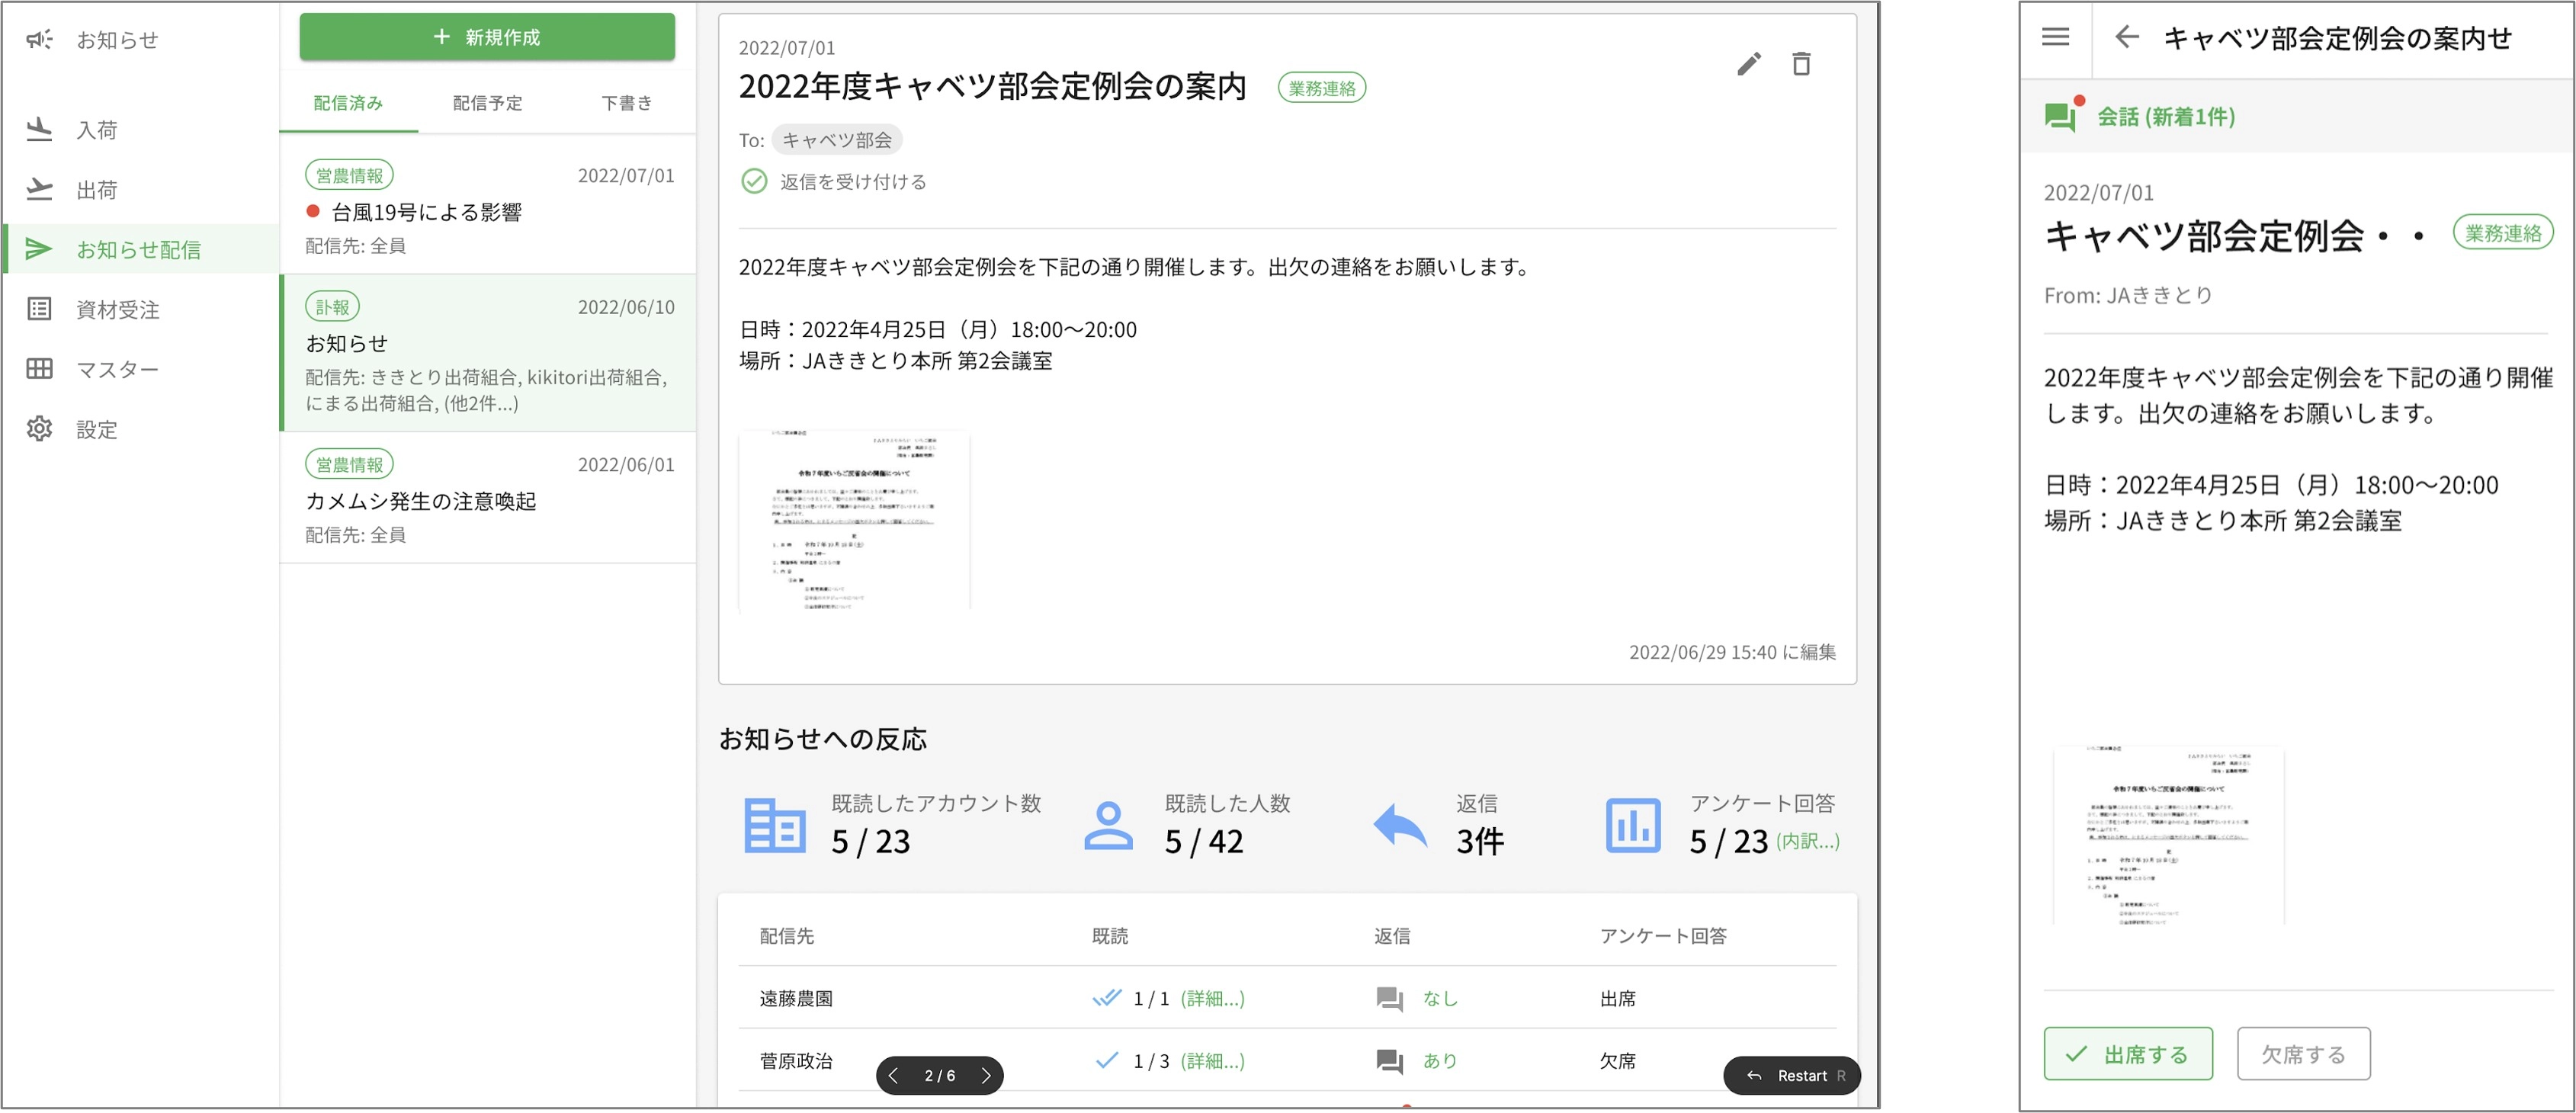The image size is (2576, 1113).
Task: Click the 業務連絡 tag in mobile view
Action: tap(2502, 233)
